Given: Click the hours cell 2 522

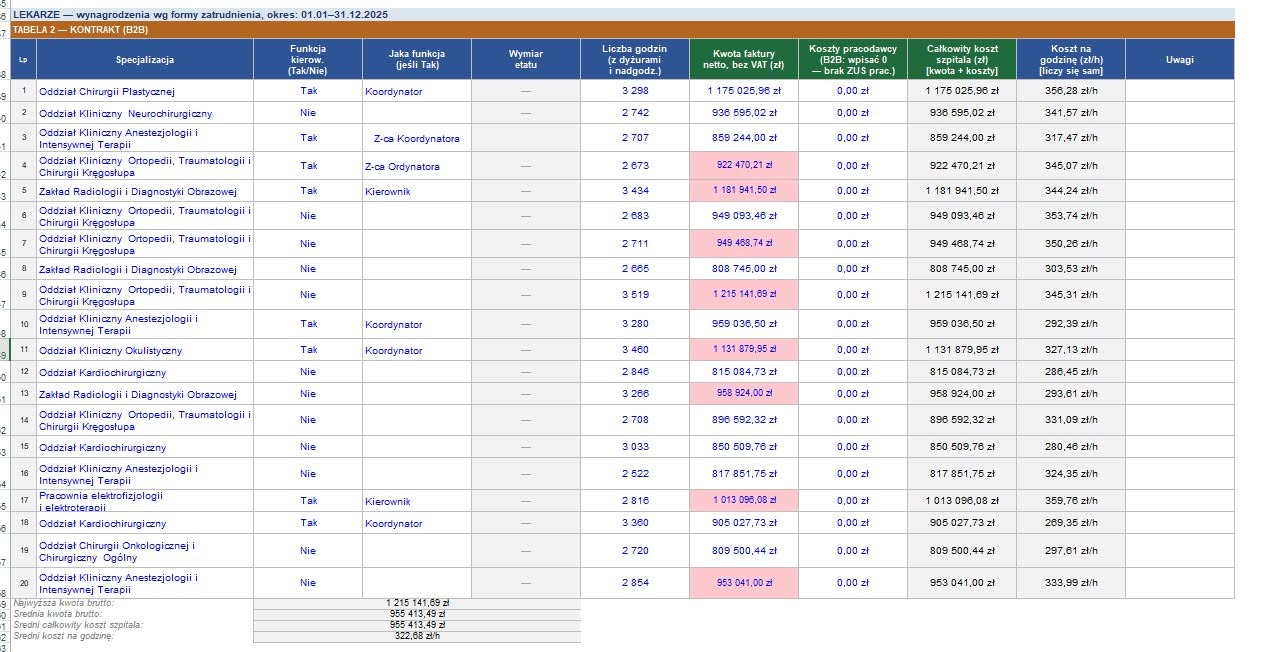Looking at the screenshot, I should point(635,474).
